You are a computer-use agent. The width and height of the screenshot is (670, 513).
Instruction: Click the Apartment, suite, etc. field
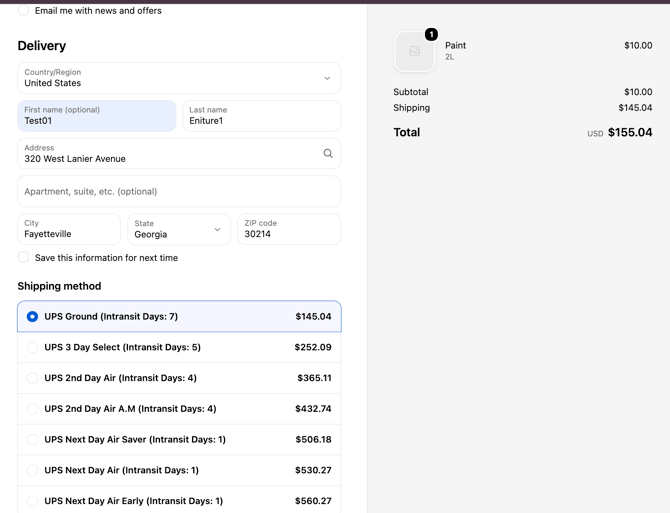coord(179,191)
